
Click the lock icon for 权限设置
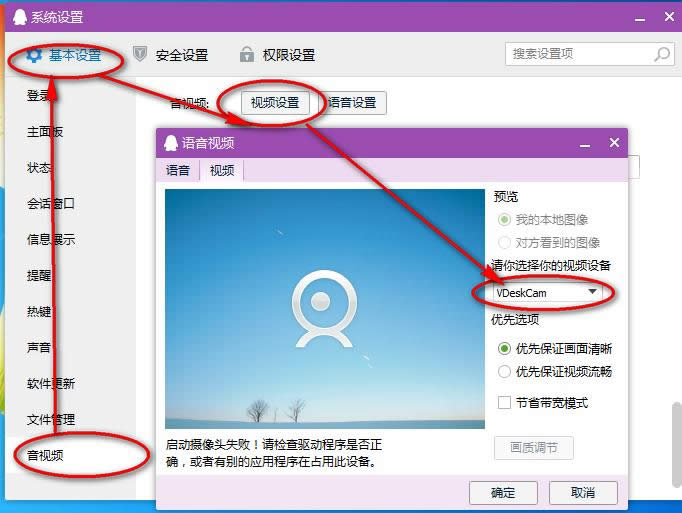[246, 55]
